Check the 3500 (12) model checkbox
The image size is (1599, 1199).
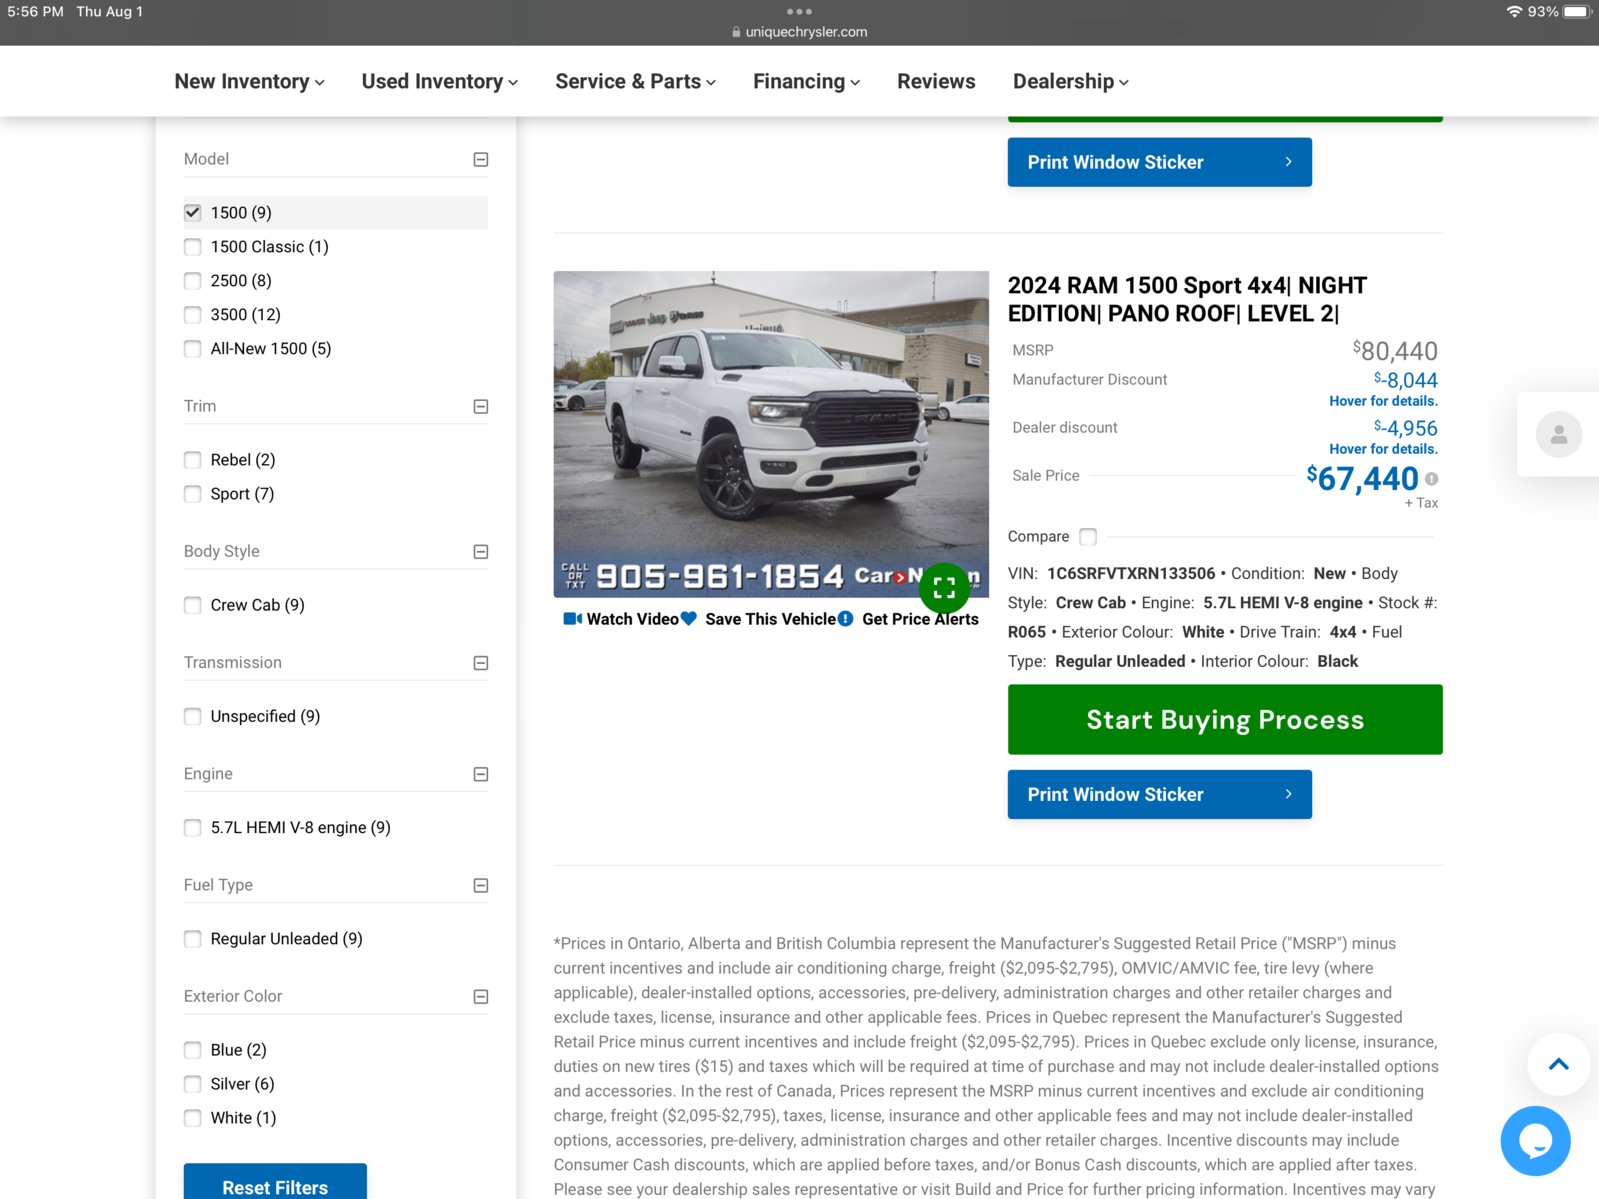[193, 315]
